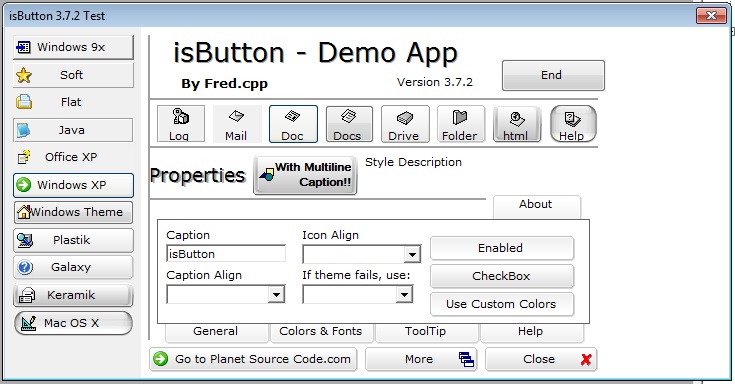Viewport: 735px width, 384px height.
Task: Toggle the CheckBox option button
Action: pyautogui.click(x=502, y=276)
